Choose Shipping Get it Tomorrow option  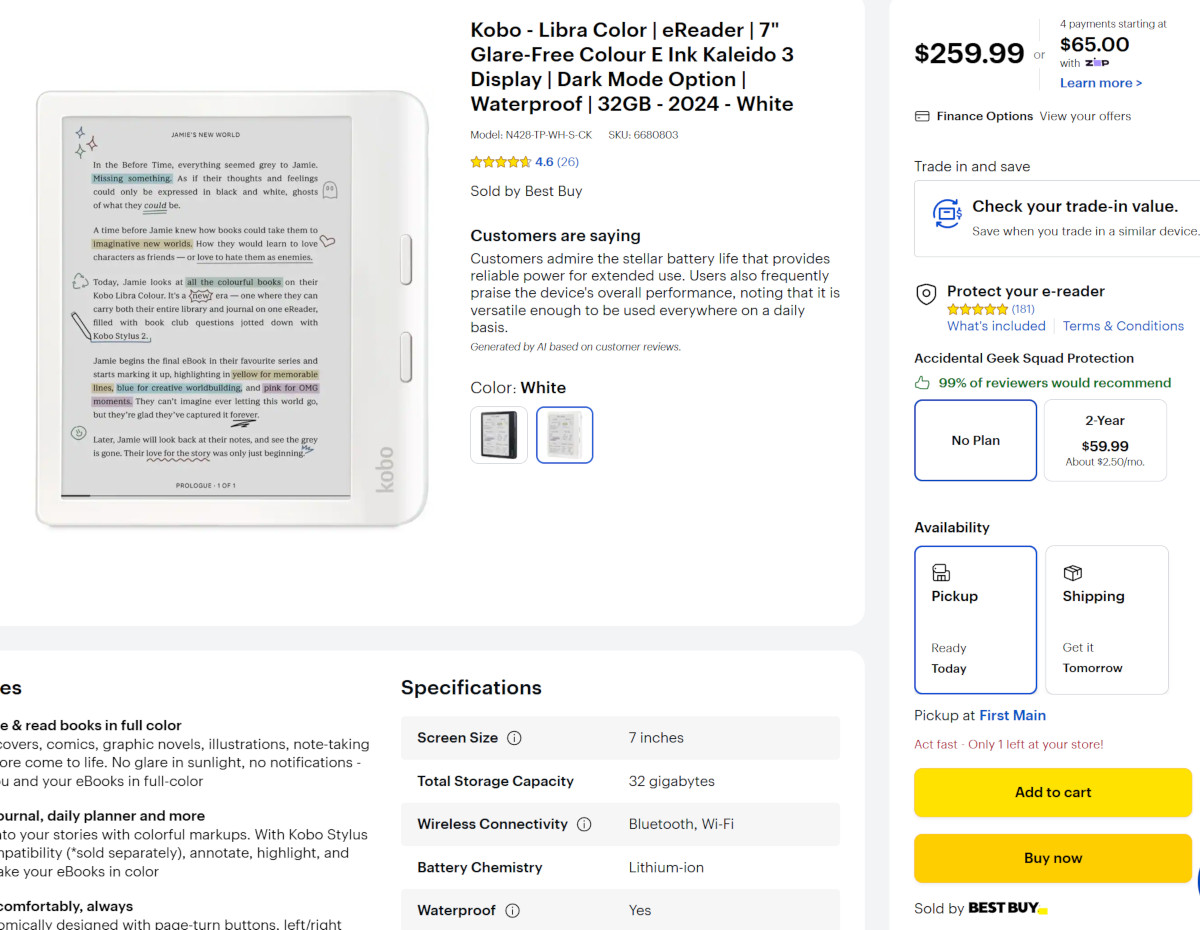(x=1106, y=620)
